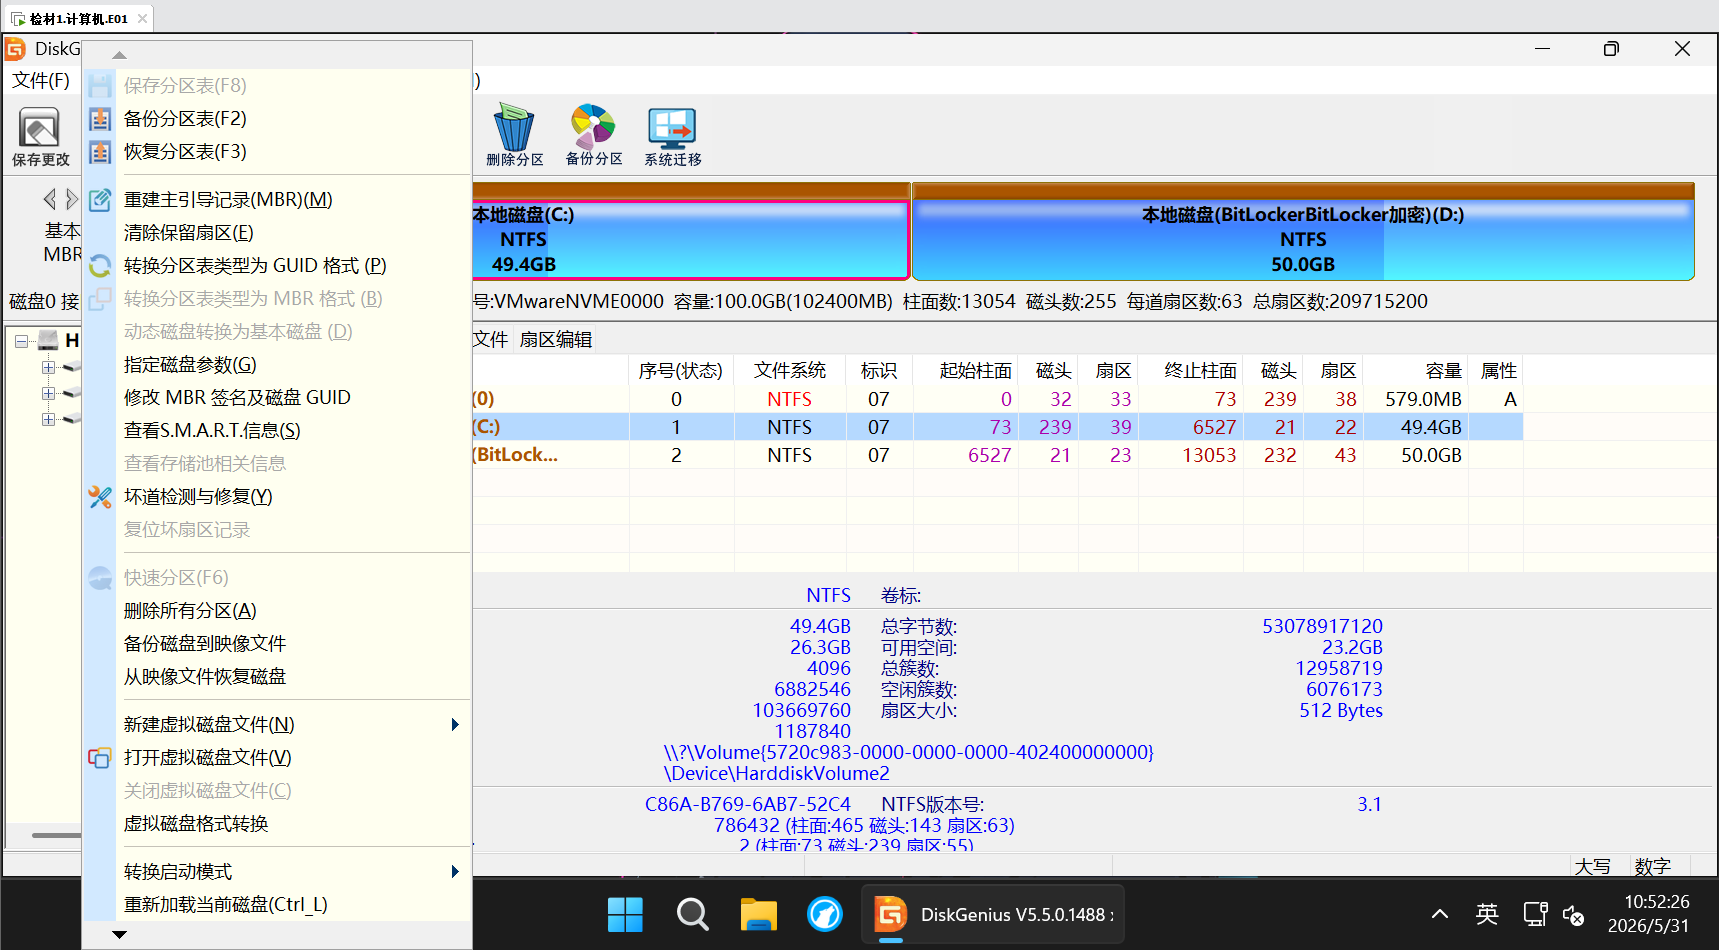The image size is (1719, 950).
Task: Toggle the 英 input method indicator
Action: (1487, 914)
